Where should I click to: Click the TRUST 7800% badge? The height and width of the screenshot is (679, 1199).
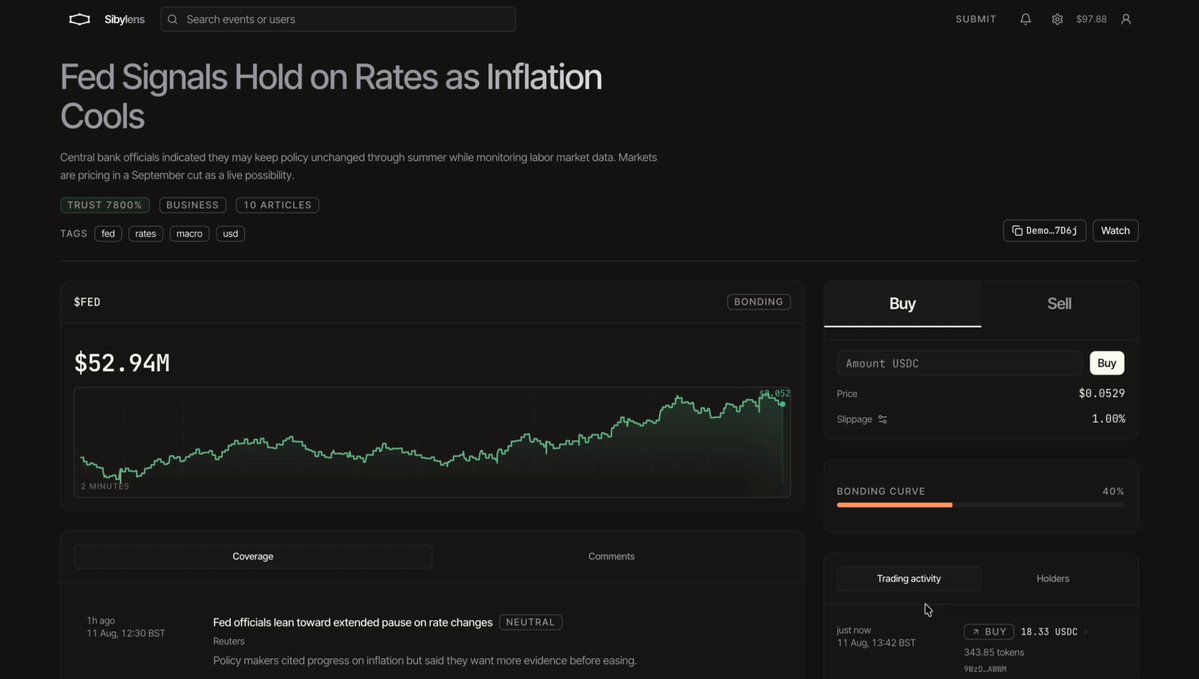[105, 205]
